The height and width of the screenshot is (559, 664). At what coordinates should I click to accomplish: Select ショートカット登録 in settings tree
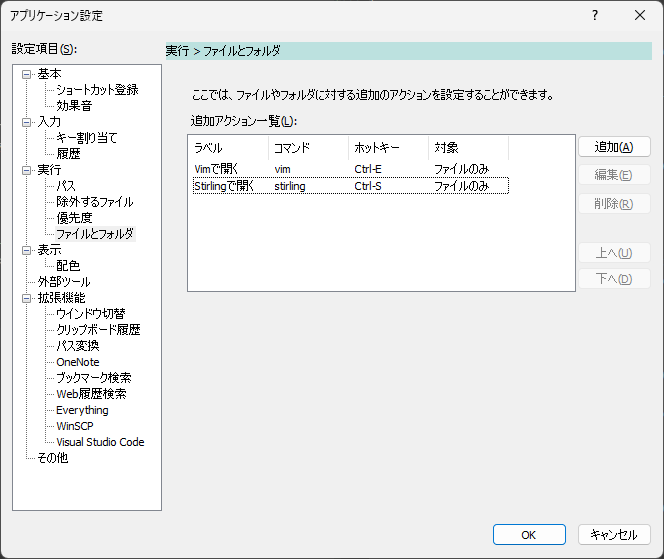point(97,90)
